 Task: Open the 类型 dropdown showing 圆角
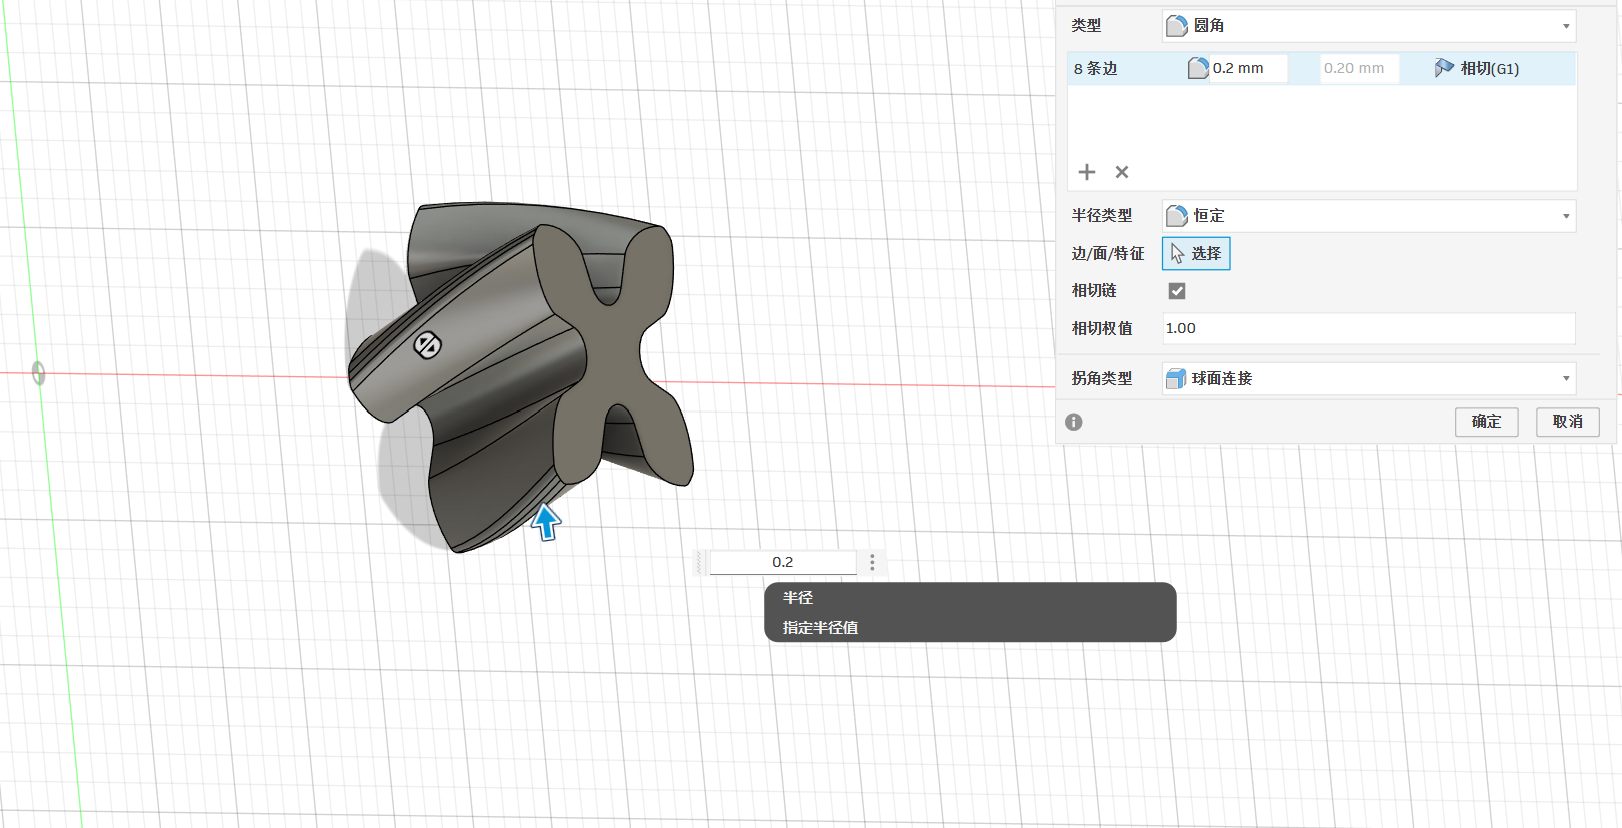pyautogui.click(x=1369, y=26)
